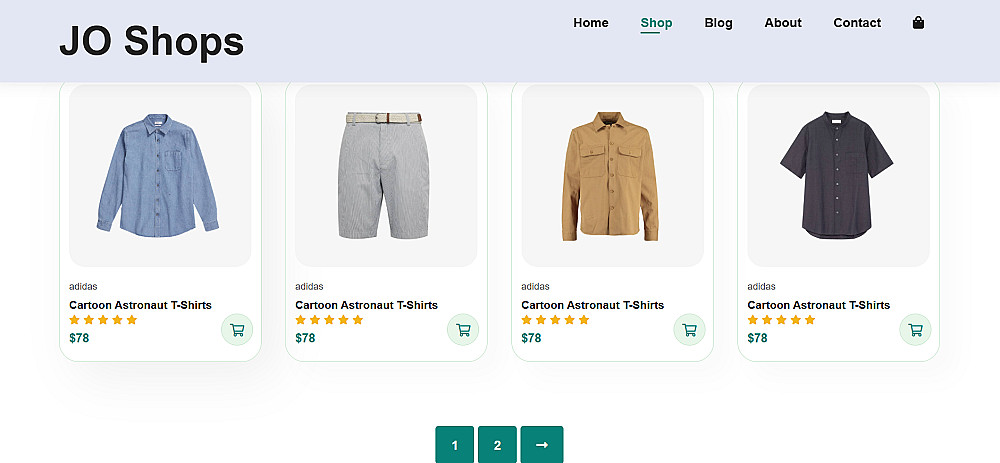
Task: Open the tan jacket product thumbnail
Action: click(612, 175)
